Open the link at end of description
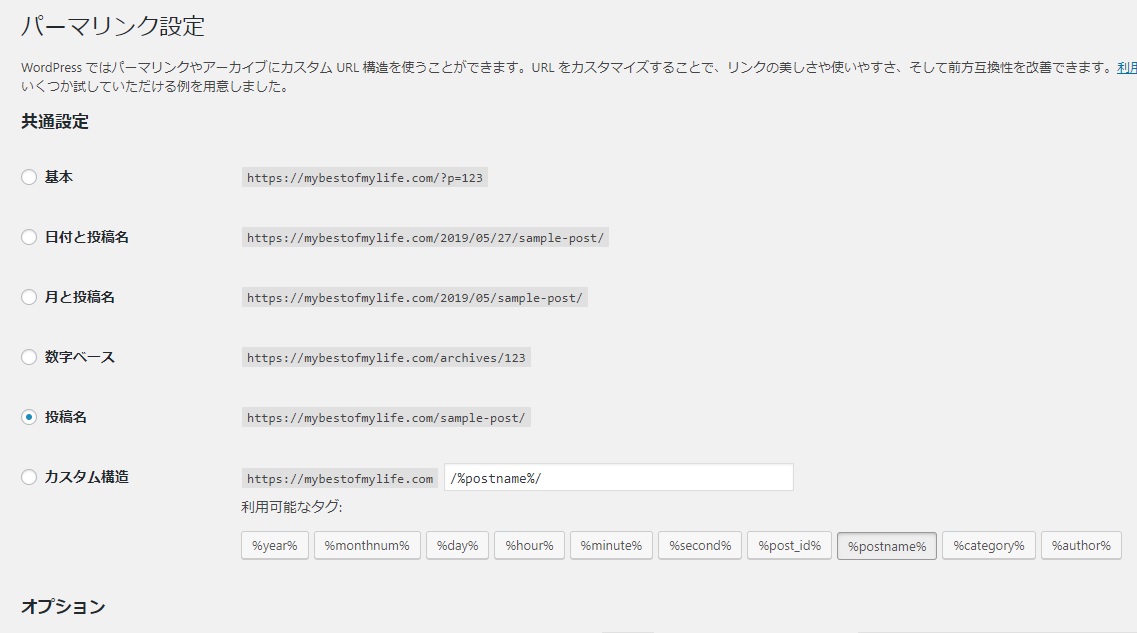This screenshot has height=633, width=1137. (x=1127, y=67)
